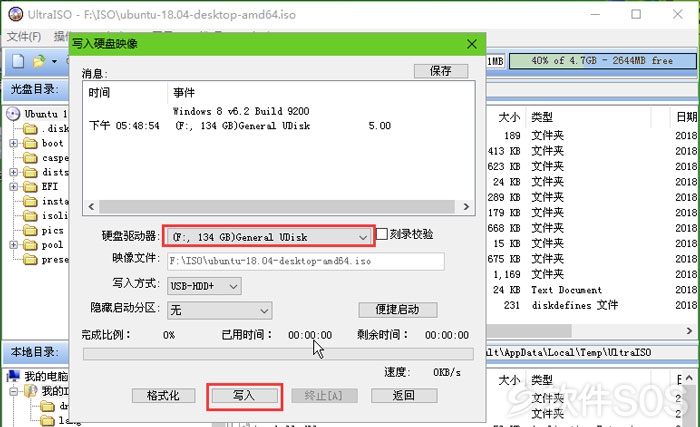Click the left arrow of message list scrollbar
The height and width of the screenshot is (427, 700).
pyautogui.click(x=91, y=206)
